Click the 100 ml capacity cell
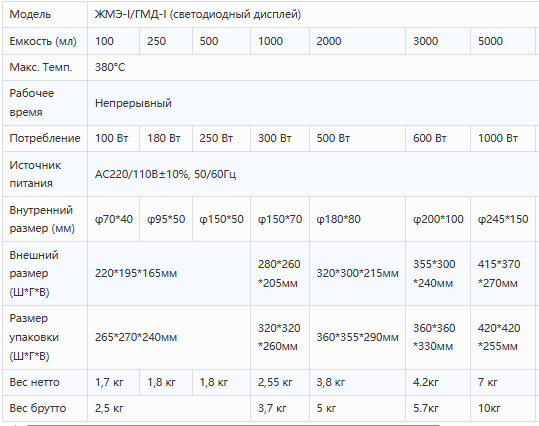Image resolution: width=539 pixels, height=426 pixels. [113, 41]
